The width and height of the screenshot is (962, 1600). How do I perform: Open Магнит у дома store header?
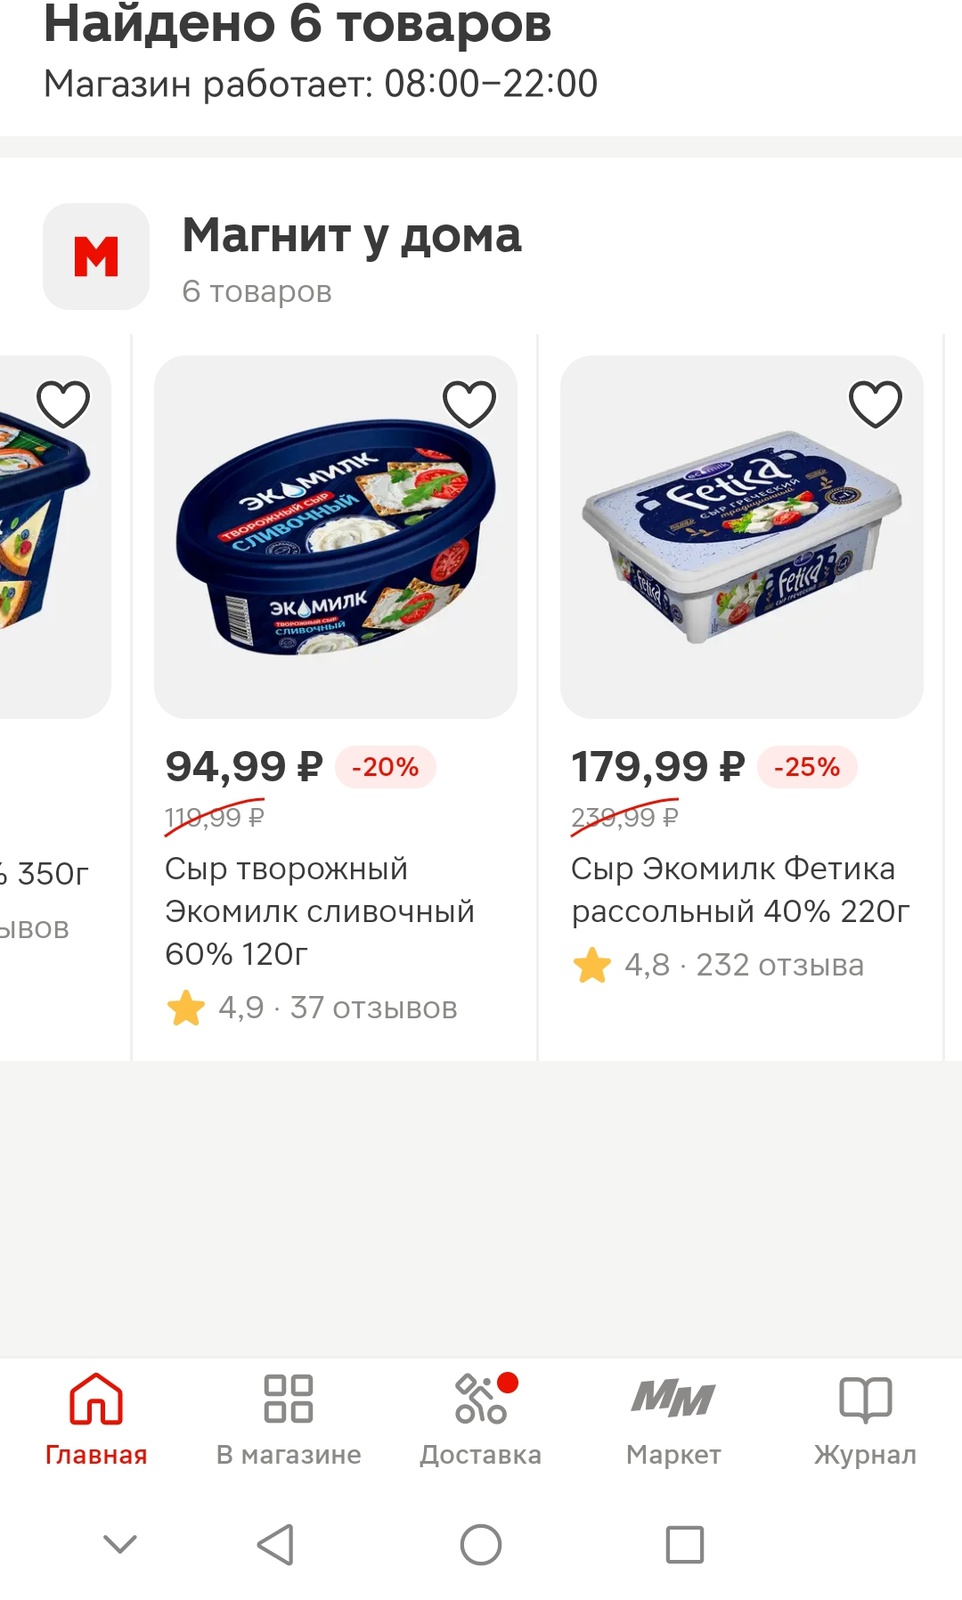click(351, 257)
